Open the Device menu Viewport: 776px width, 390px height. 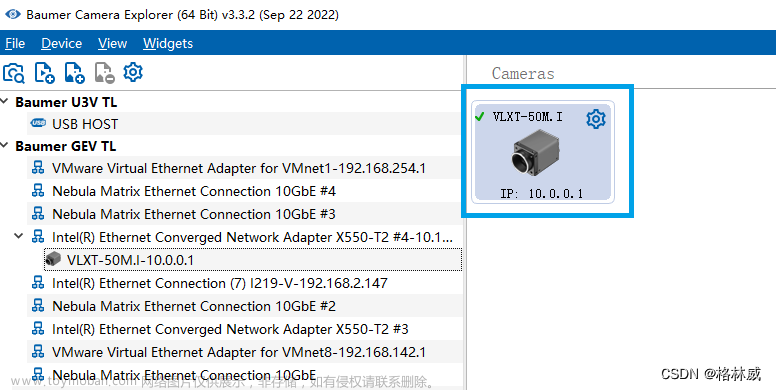tap(61, 44)
